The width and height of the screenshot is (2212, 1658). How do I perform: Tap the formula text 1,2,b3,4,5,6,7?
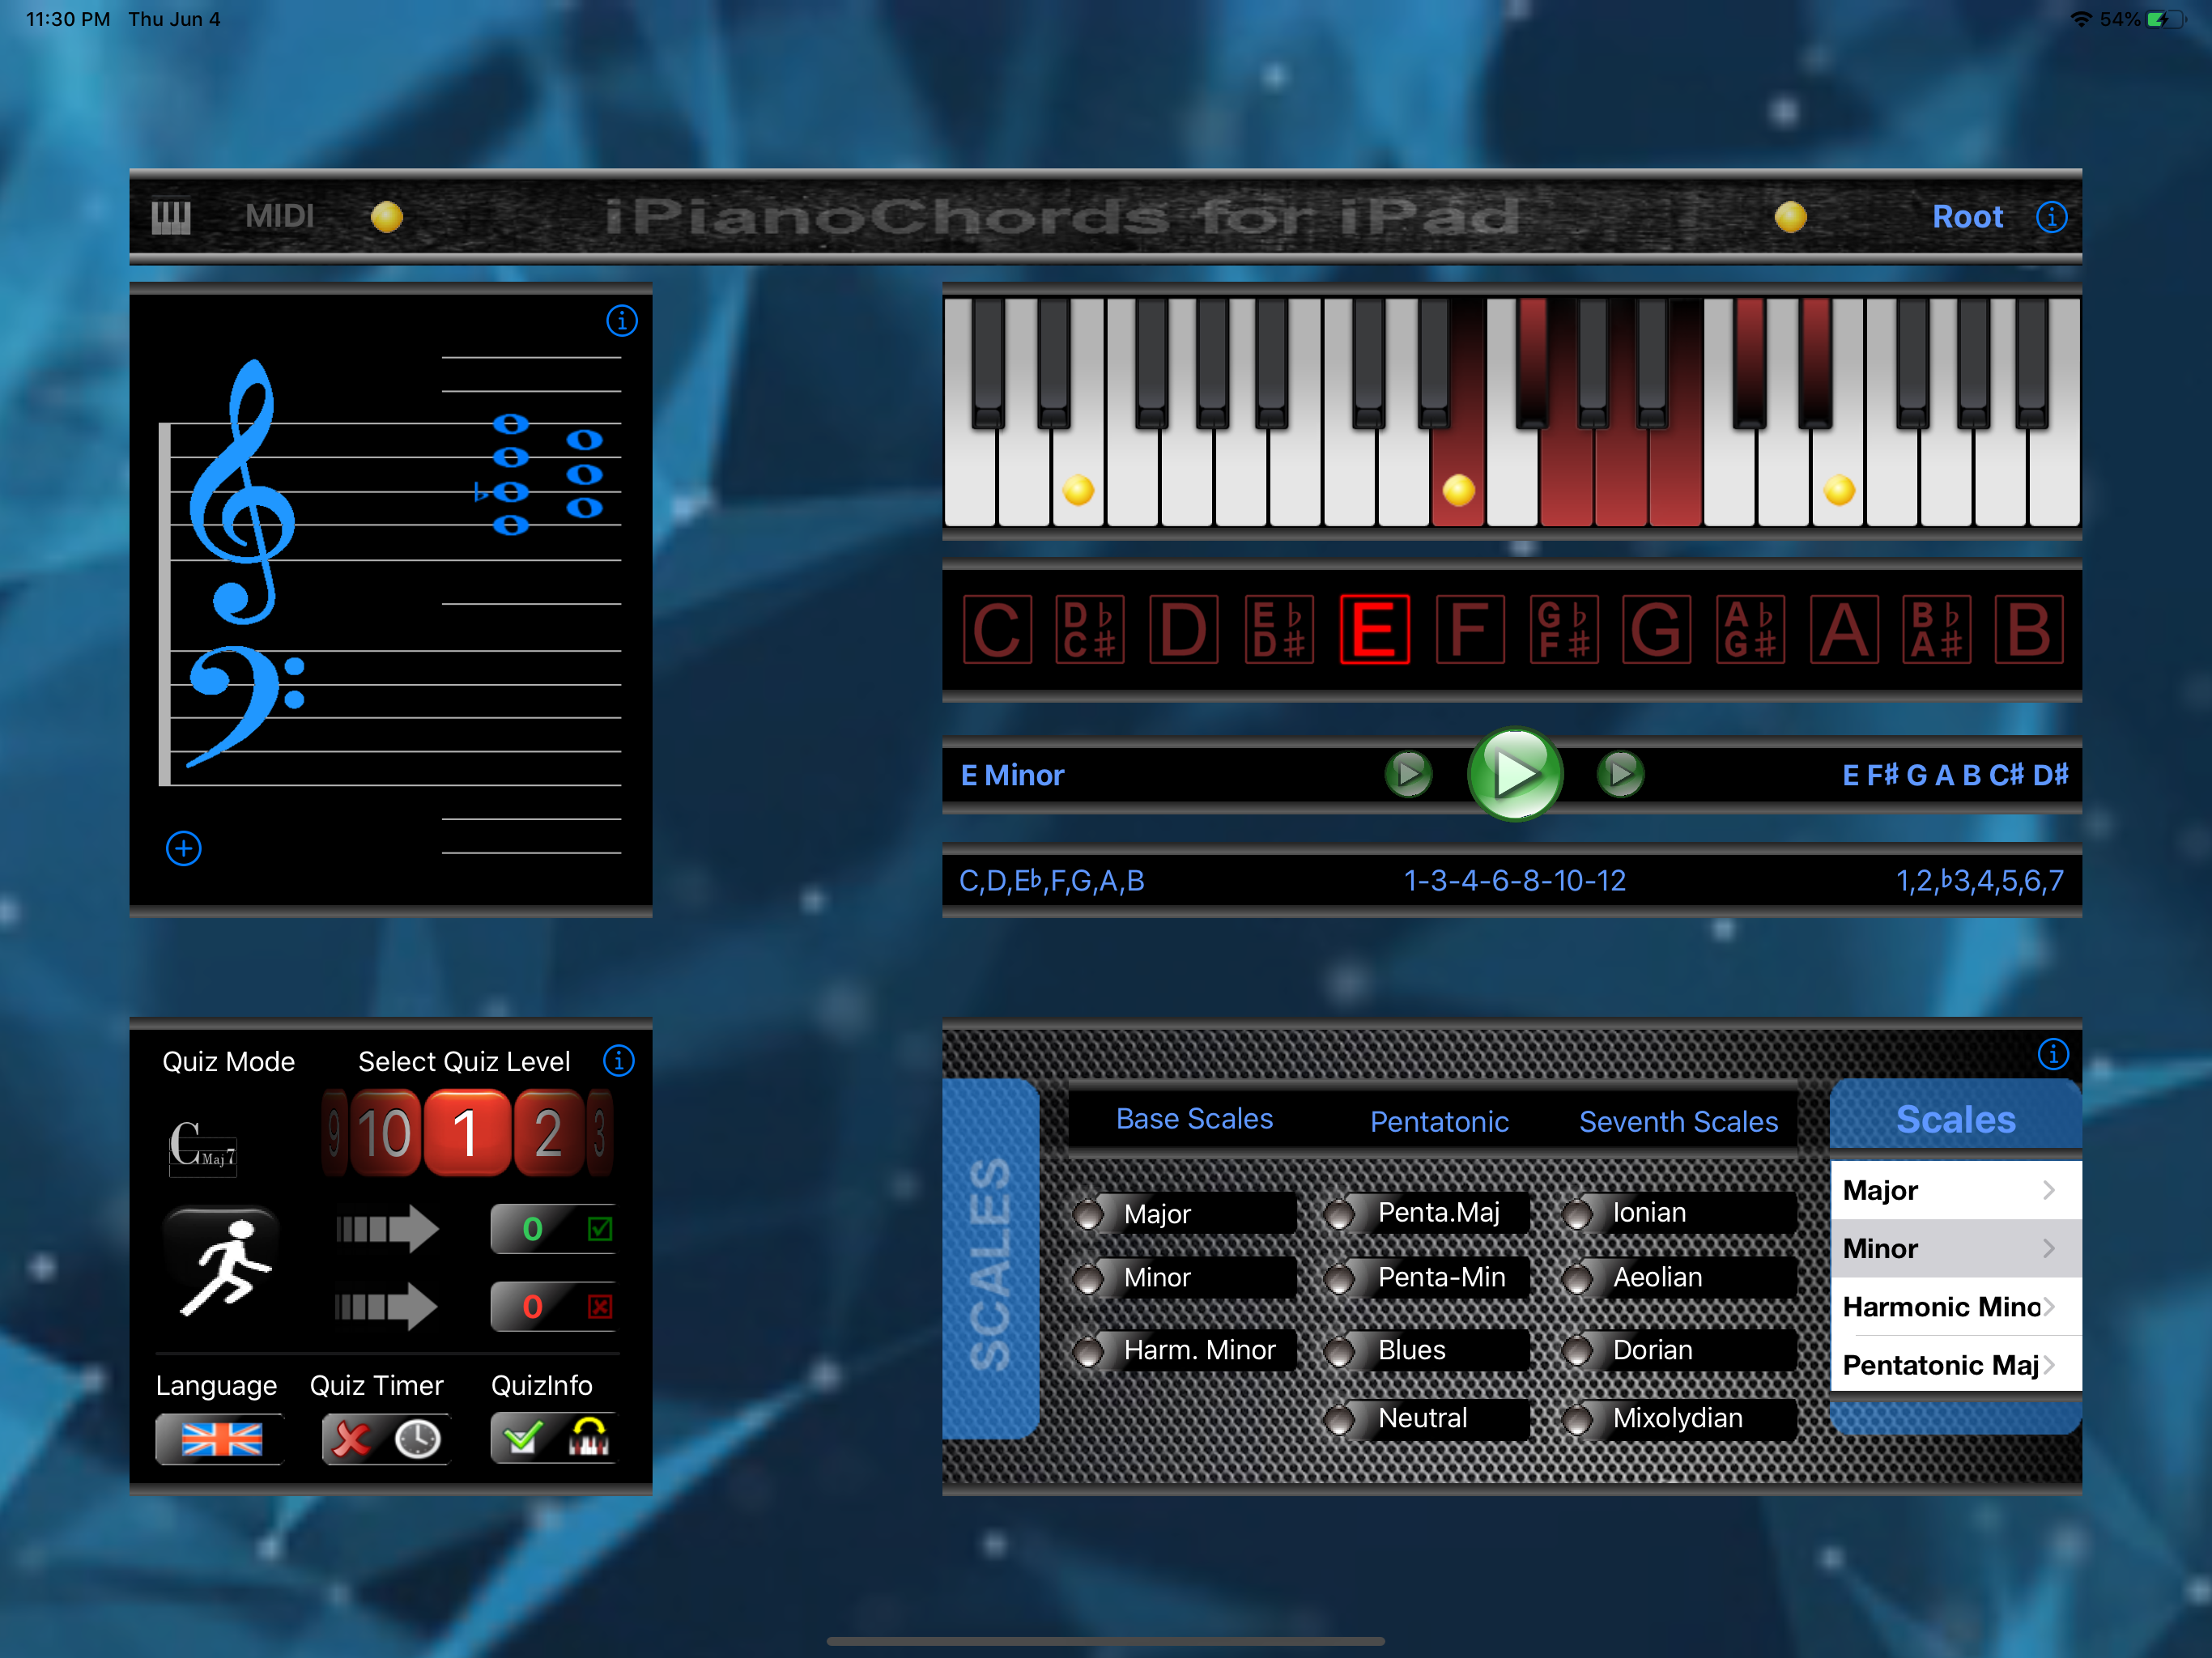click(1979, 881)
